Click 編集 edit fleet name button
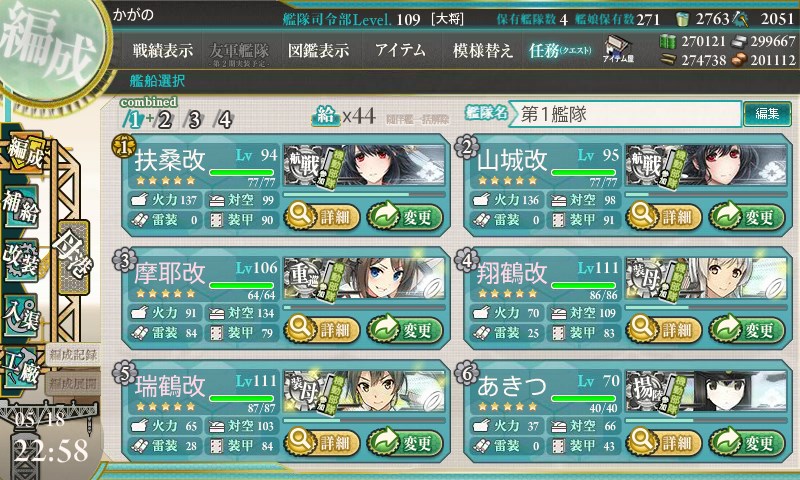The height and width of the screenshot is (480, 800). click(x=767, y=114)
